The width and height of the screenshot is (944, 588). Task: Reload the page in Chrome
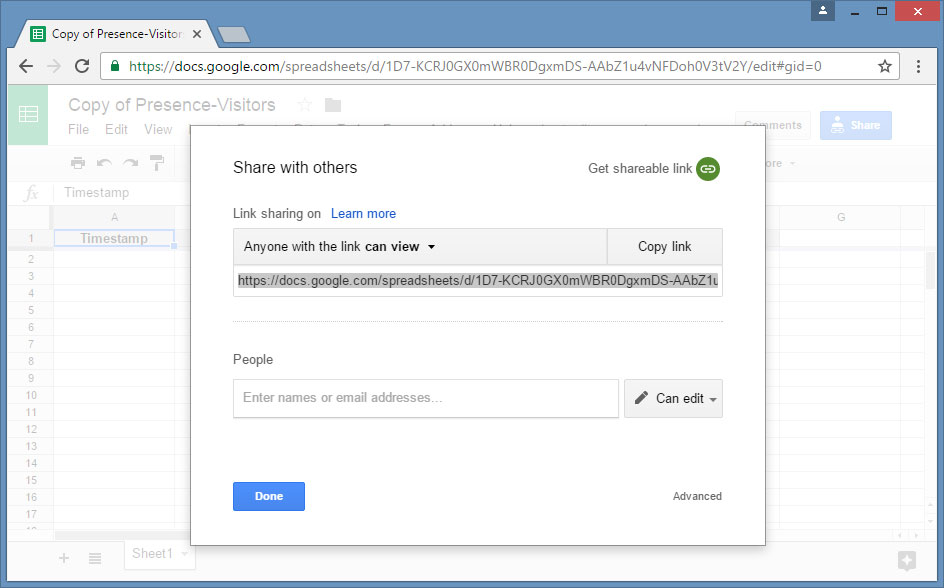(x=82, y=66)
